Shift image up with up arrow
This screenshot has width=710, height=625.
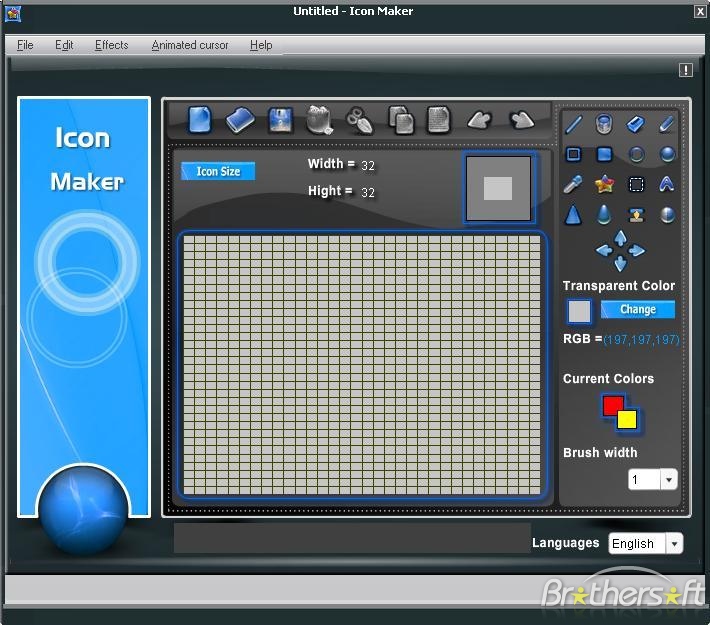pyautogui.click(x=620, y=237)
